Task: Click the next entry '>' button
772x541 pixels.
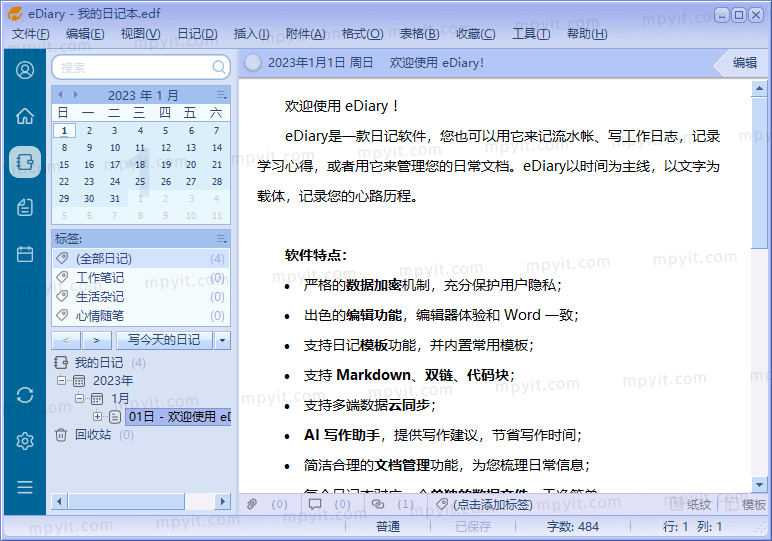Action: click(98, 340)
